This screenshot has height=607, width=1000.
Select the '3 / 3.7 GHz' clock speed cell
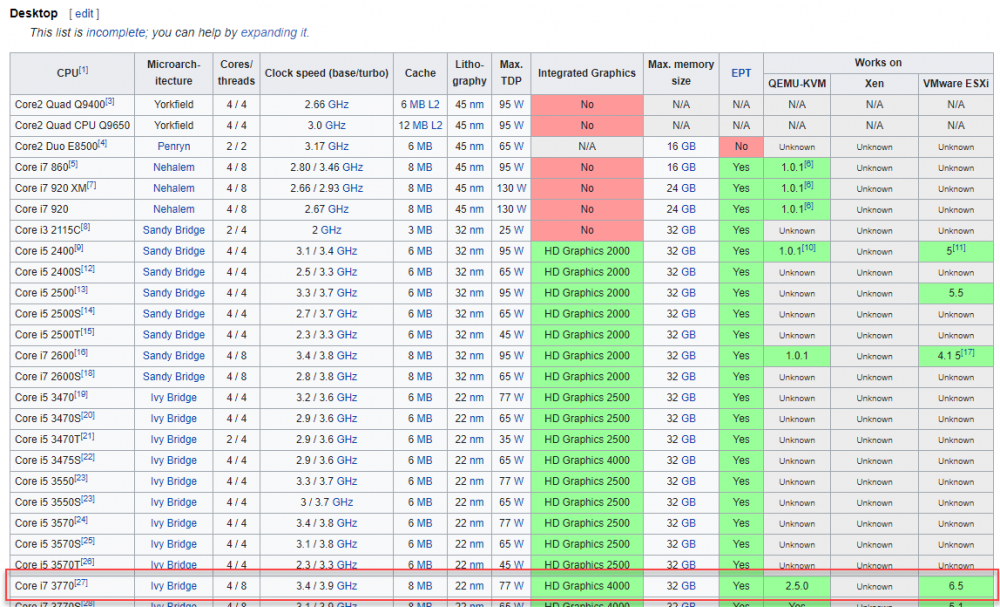[327, 502]
